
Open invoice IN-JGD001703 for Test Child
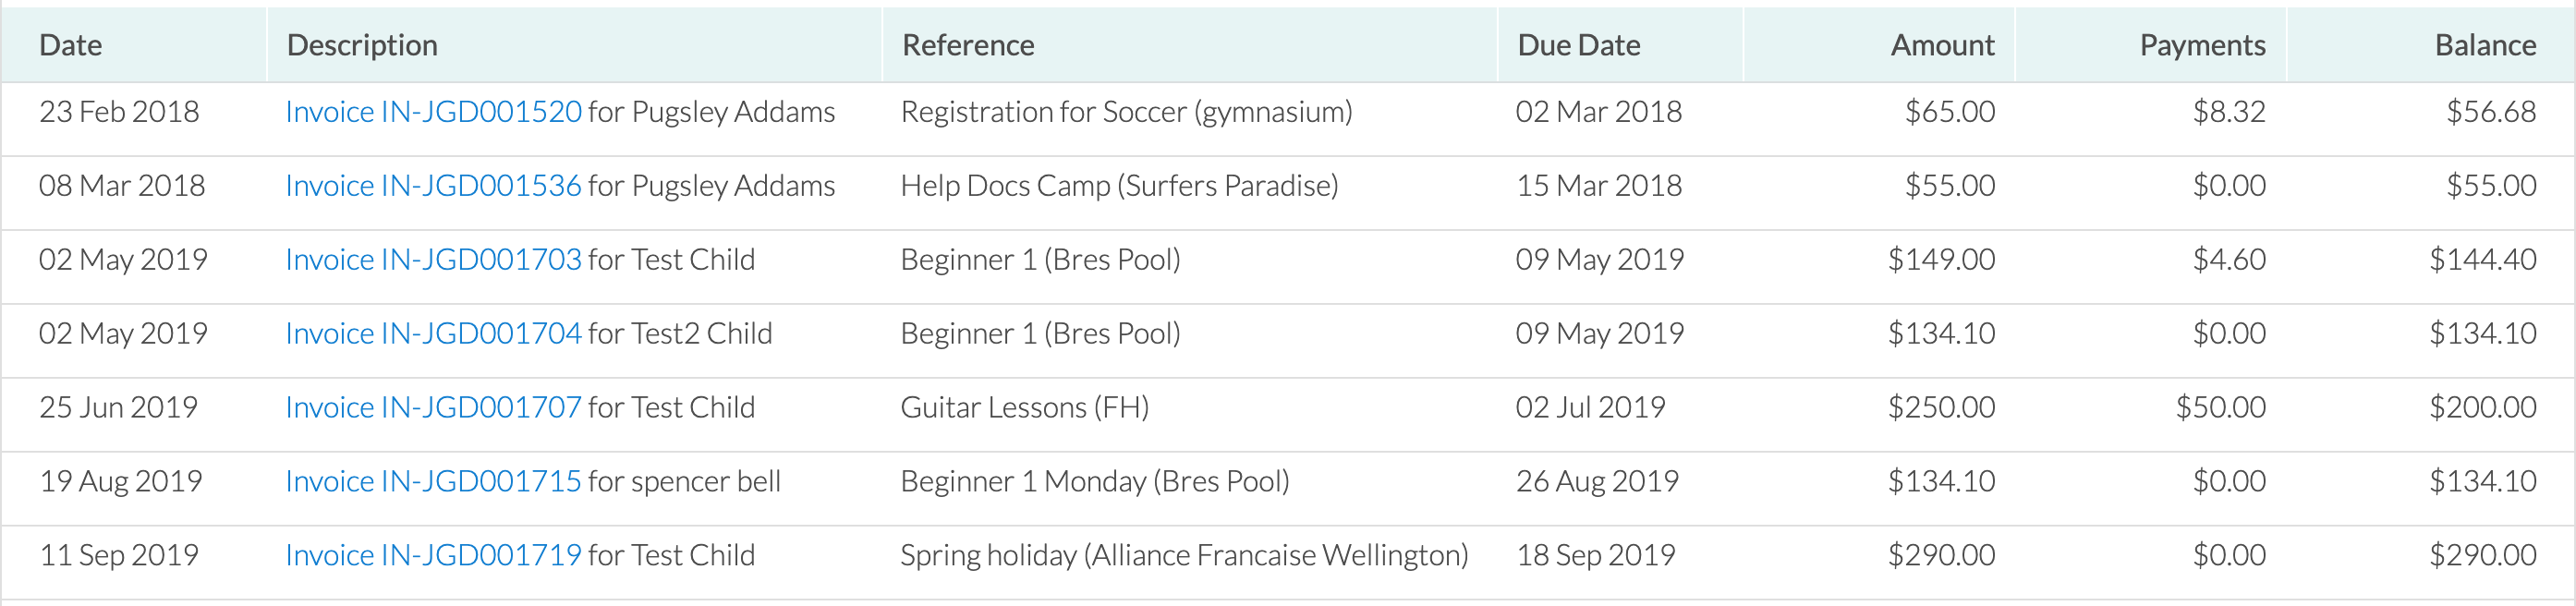433,260
